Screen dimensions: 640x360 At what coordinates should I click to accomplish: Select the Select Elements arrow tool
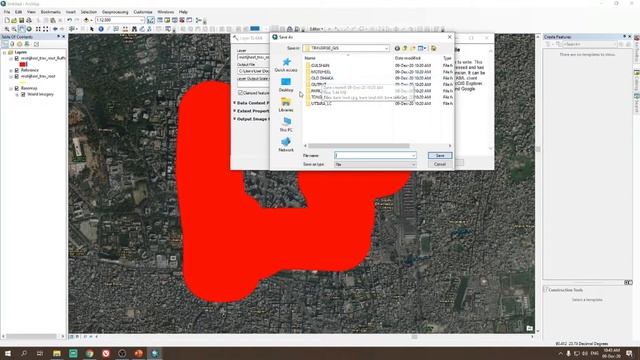coord(92,29)
